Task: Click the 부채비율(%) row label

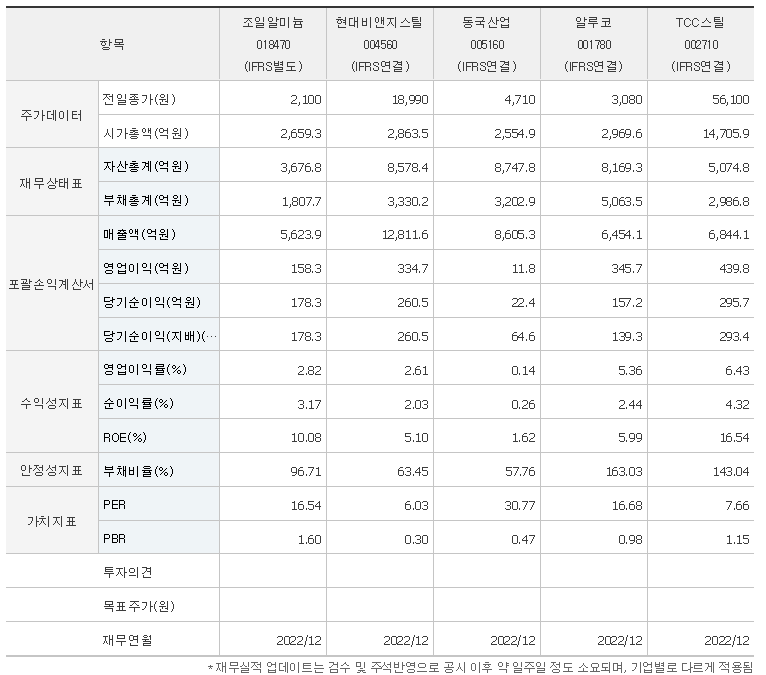Action: point(138,471)
